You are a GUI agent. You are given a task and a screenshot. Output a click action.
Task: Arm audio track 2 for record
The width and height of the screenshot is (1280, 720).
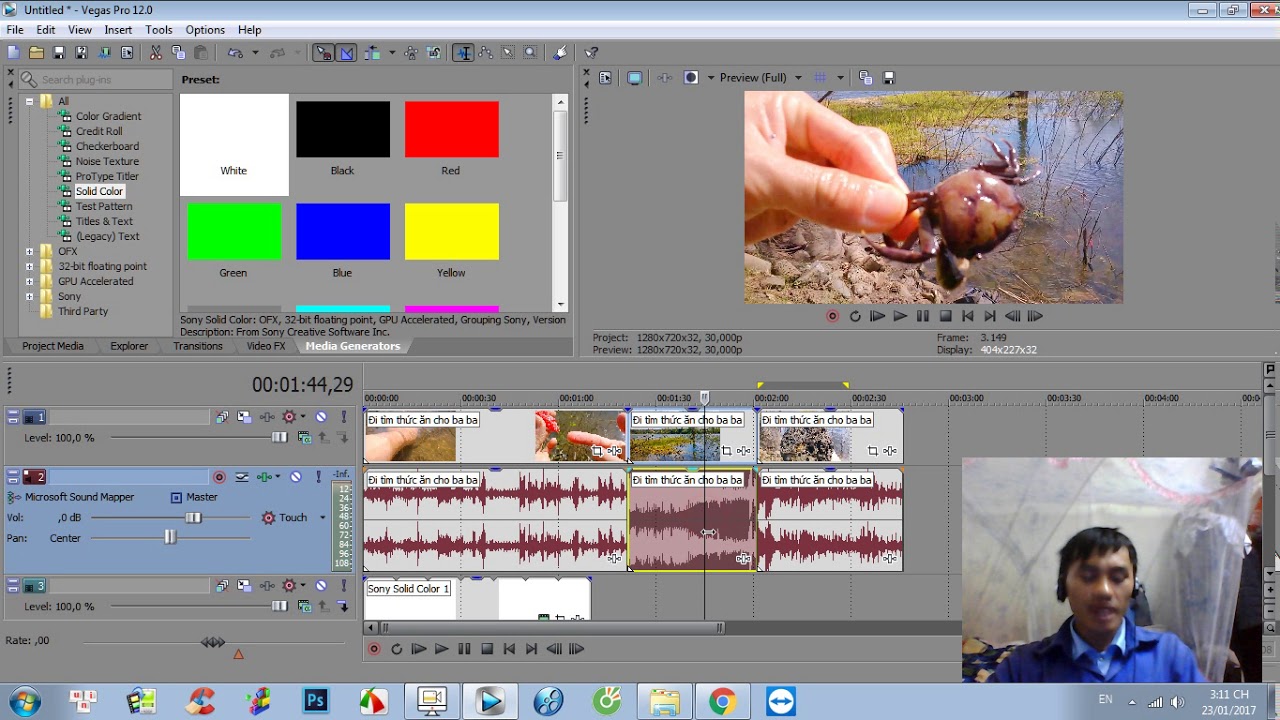[x=219, y=477]
